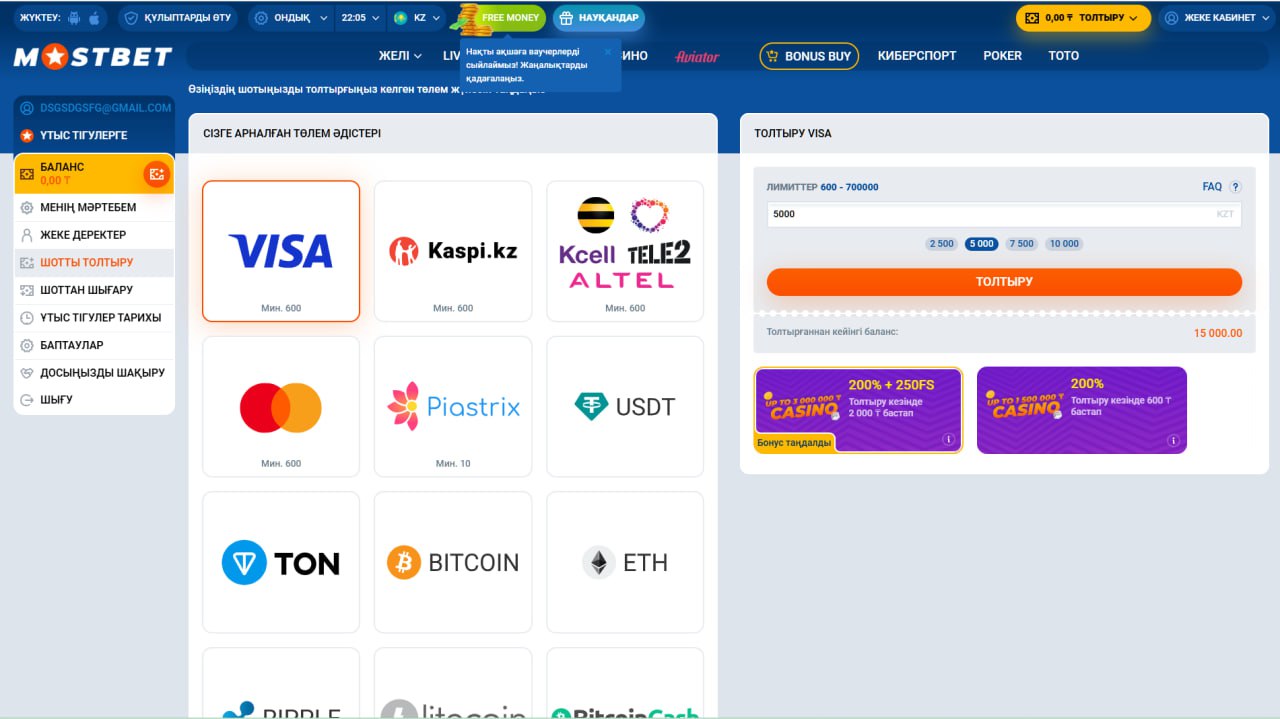The height and width of the screenshot is (719, 1280).
Task: Click the deposit amount input field
Action: click(x=1004, y=214)
